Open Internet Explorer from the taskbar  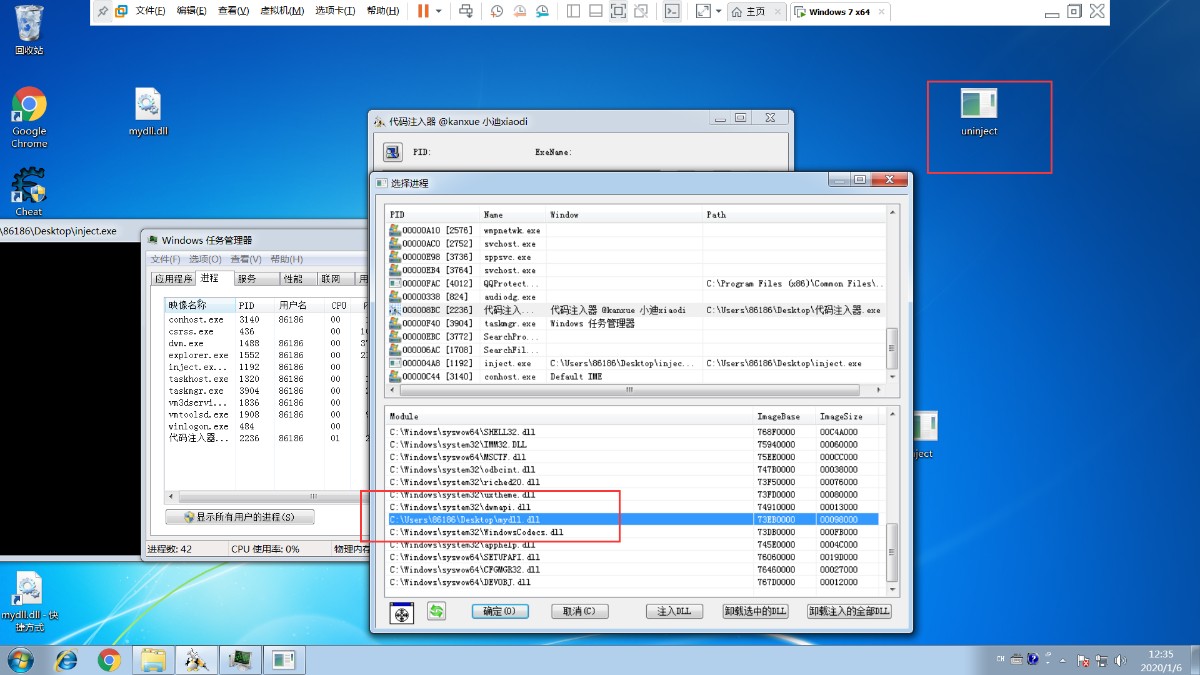click(x=66, y=660)
